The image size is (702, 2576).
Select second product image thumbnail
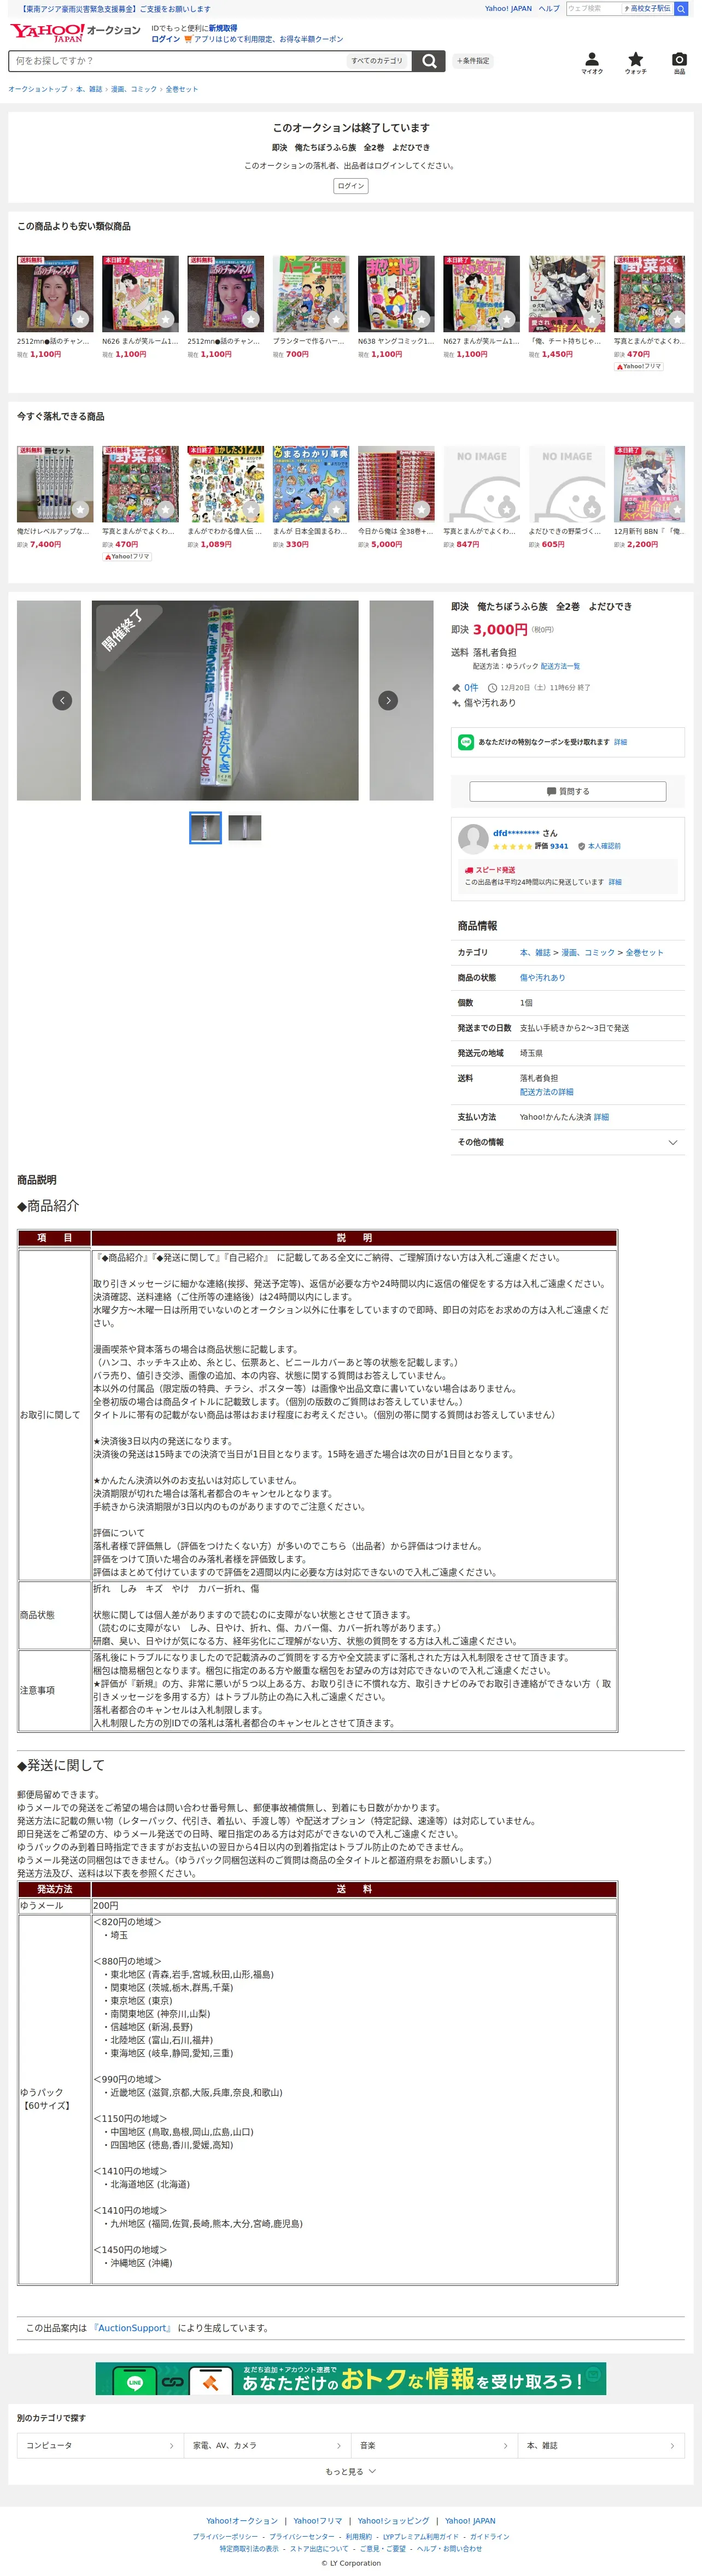tap(245, 828)
